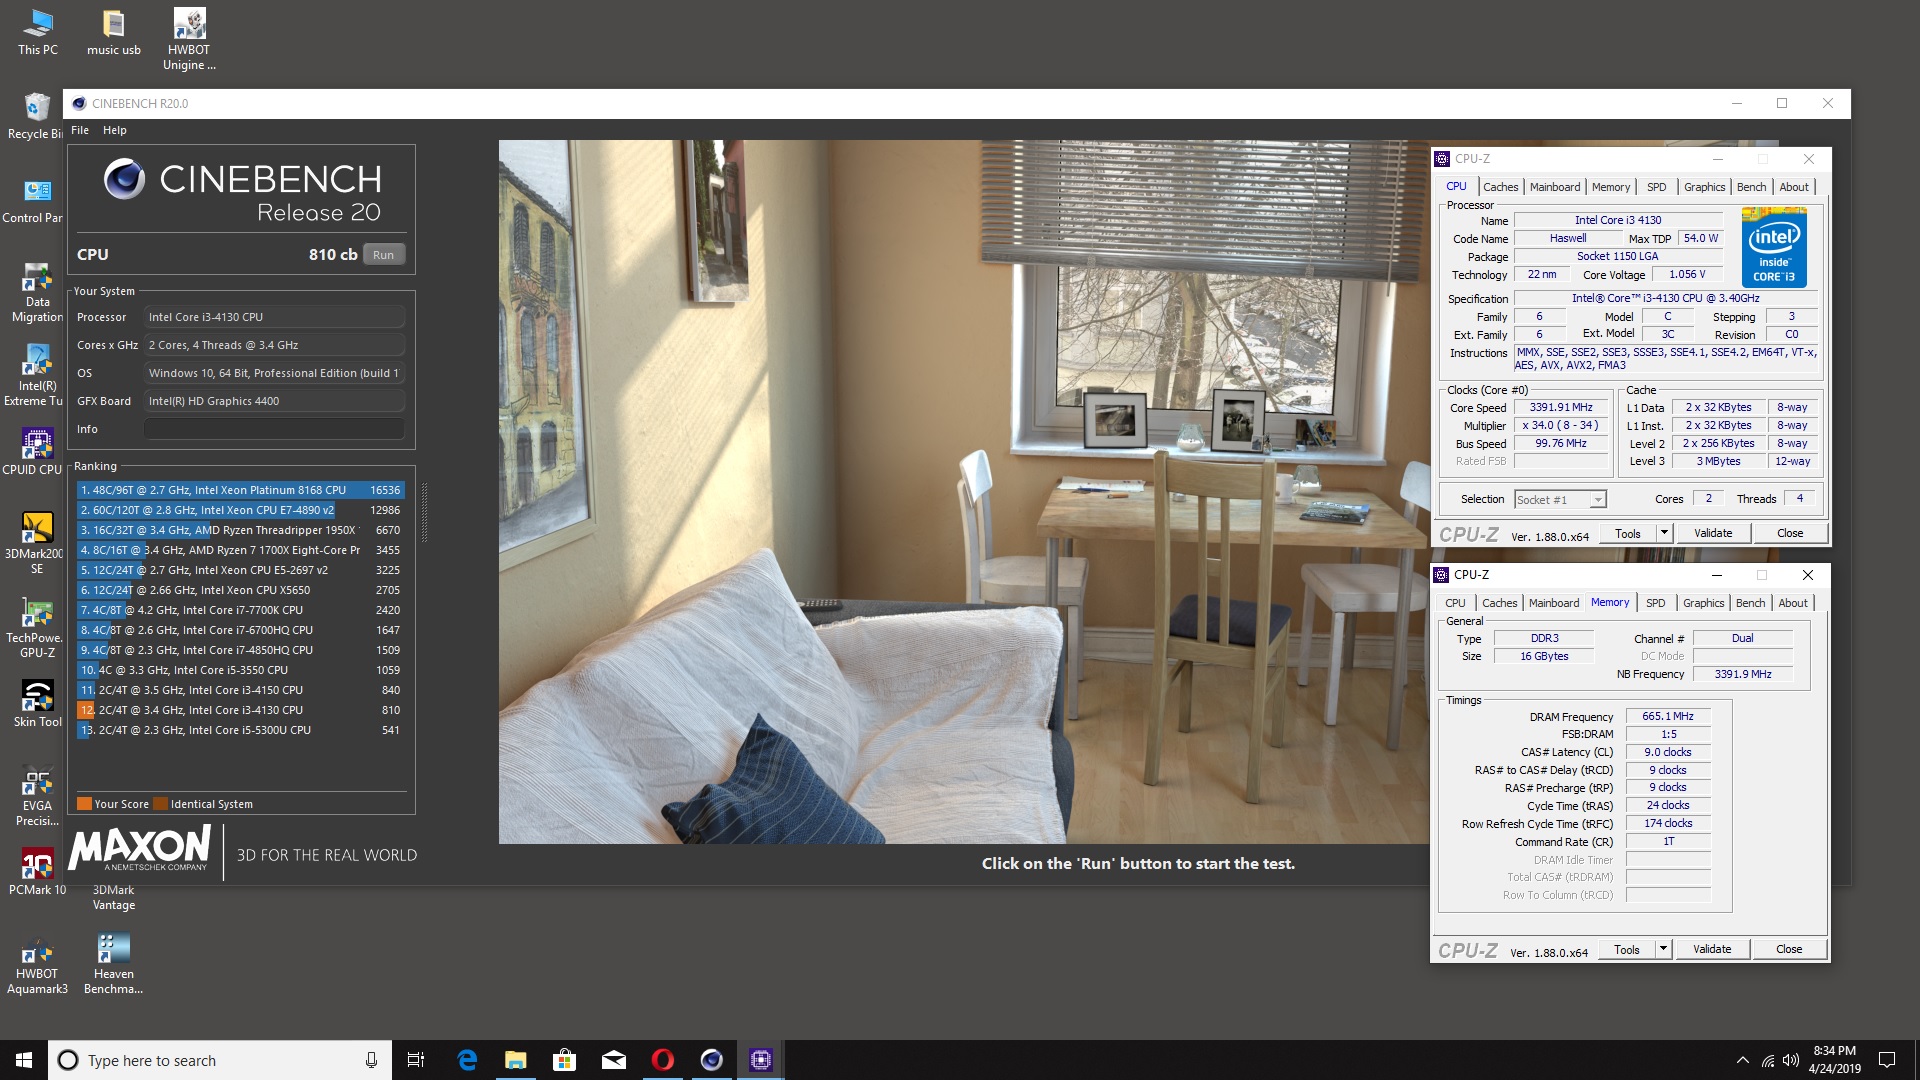This screenshot has width=1920, height=1080.
Task: Click Validate in upper CPU-Z window
Action: click(x=1713, y=534)
